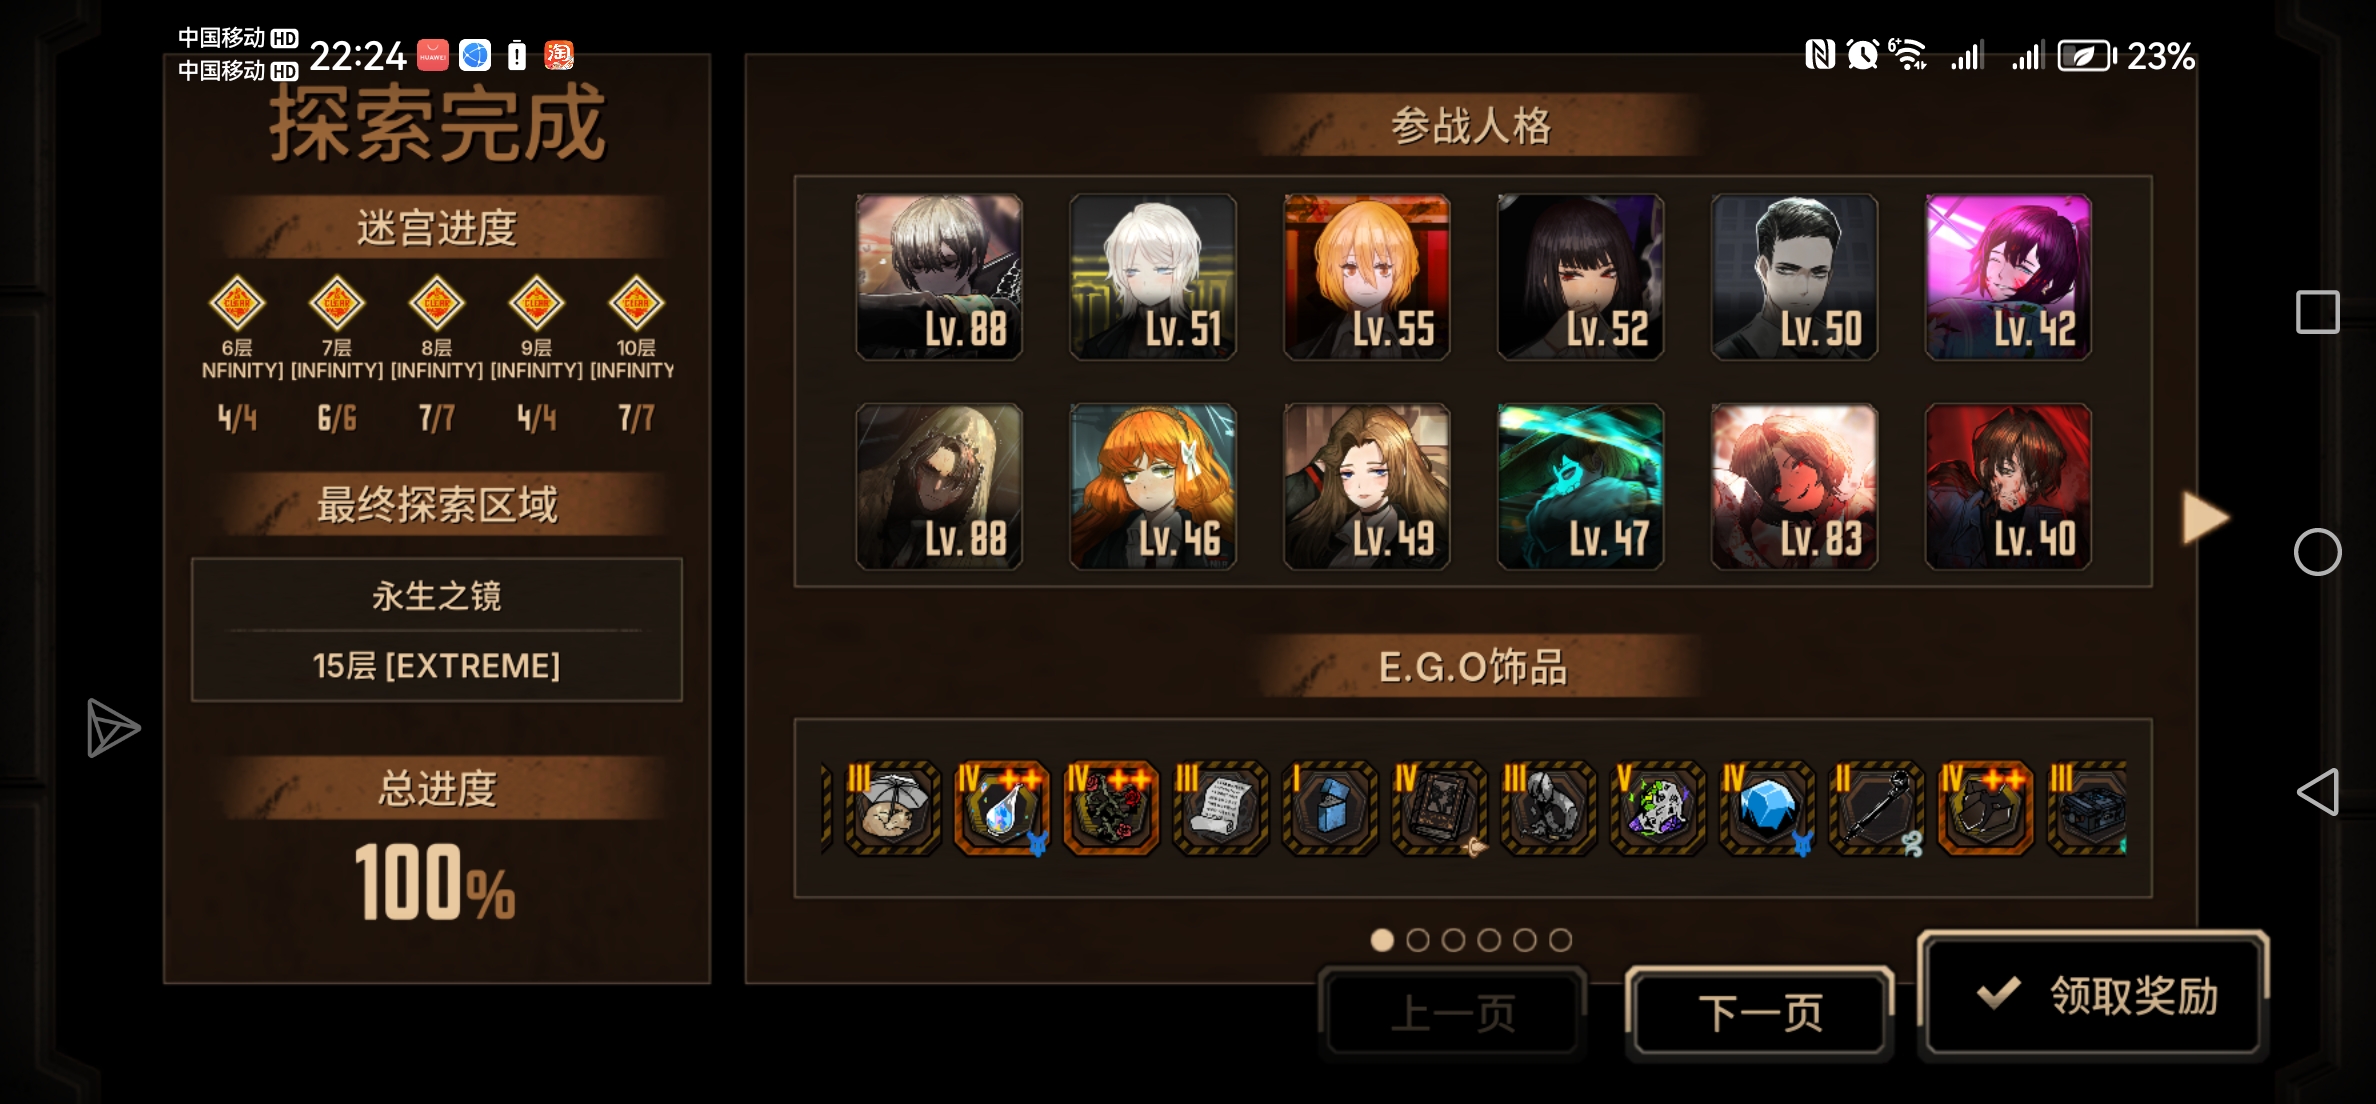Open the Lv. 55 orange-haired identity portrait
The width and height of the screenshot is (2376, 1104).
click(x=1367, y=277)
